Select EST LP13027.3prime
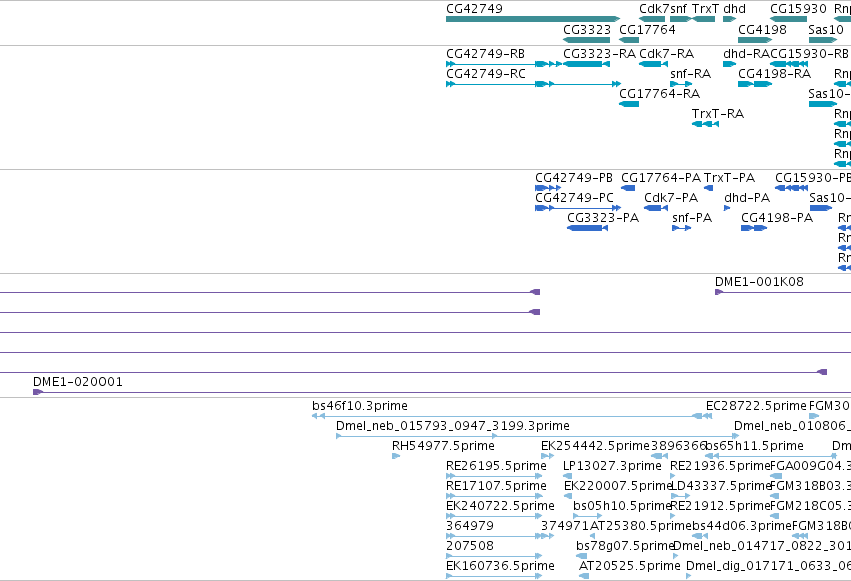The height and width of the screenshot is (581, 851). click(568, 476)
